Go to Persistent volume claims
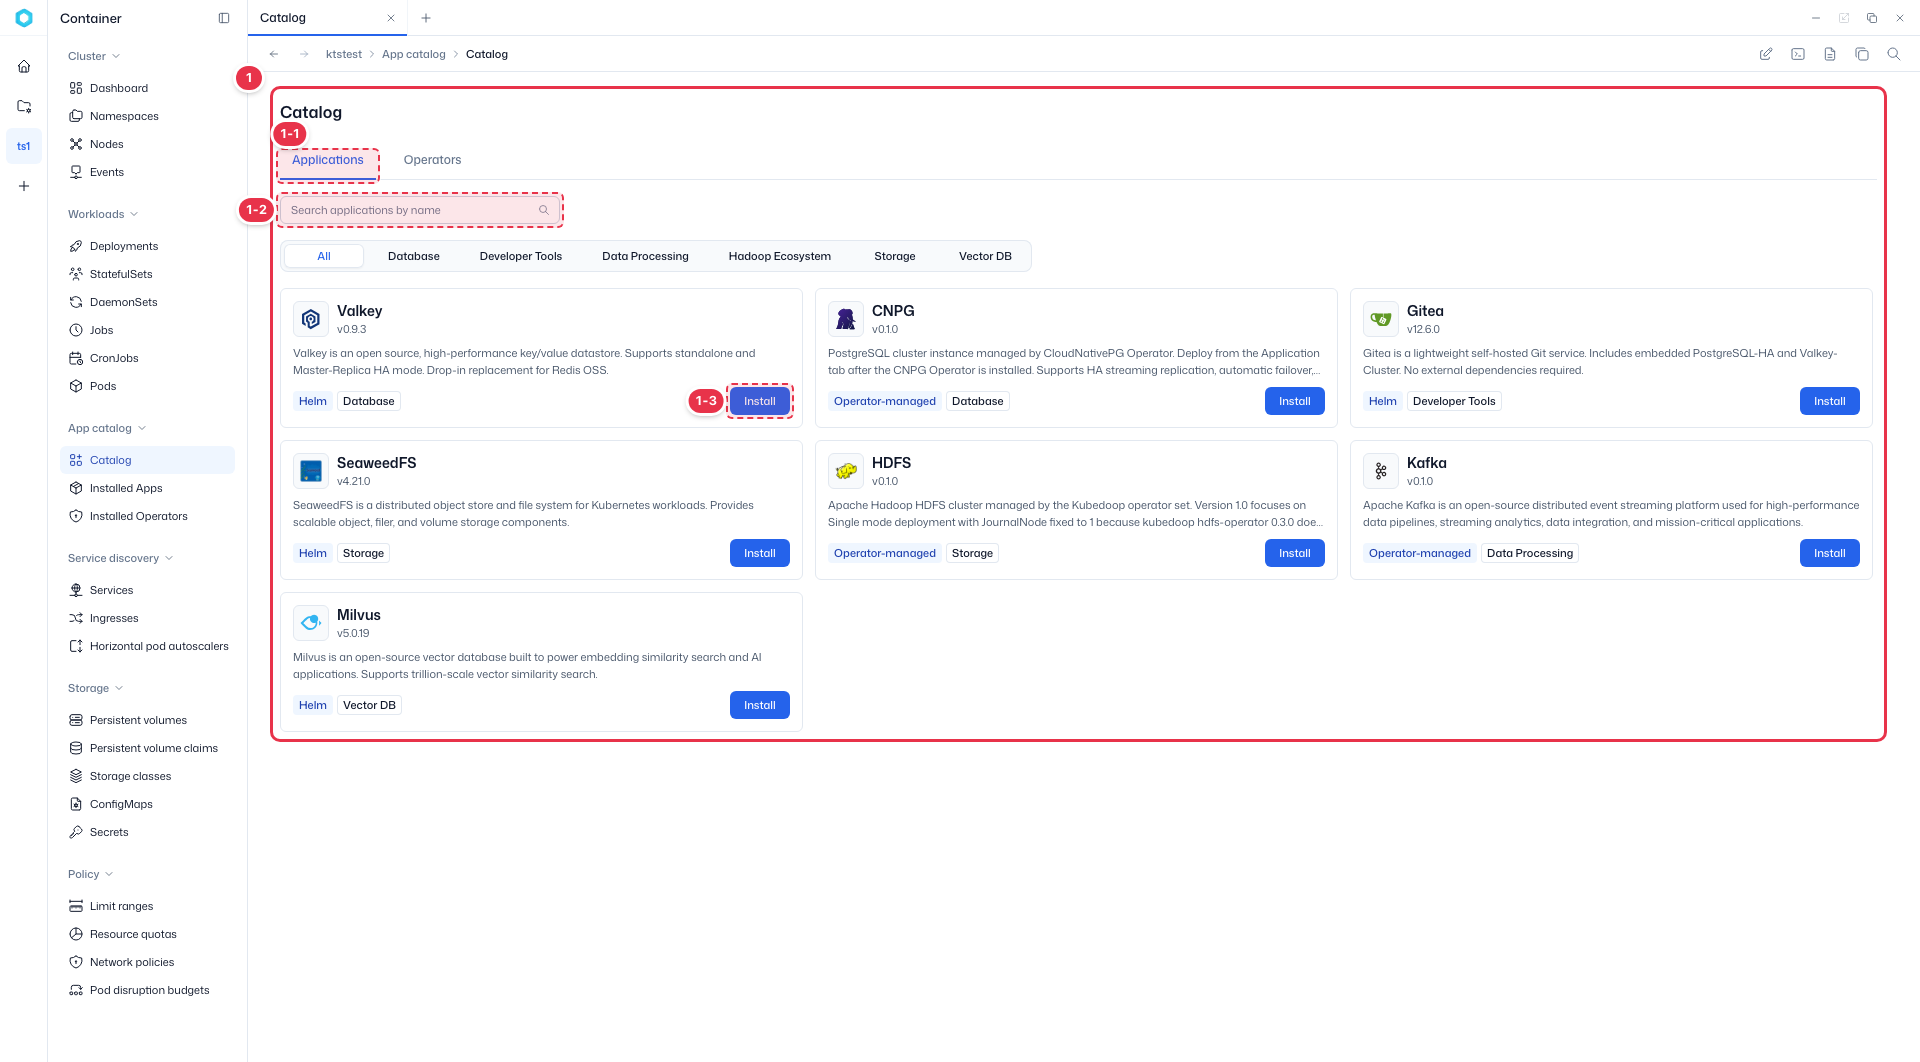 pyautogui.click(x=147, y=748)
